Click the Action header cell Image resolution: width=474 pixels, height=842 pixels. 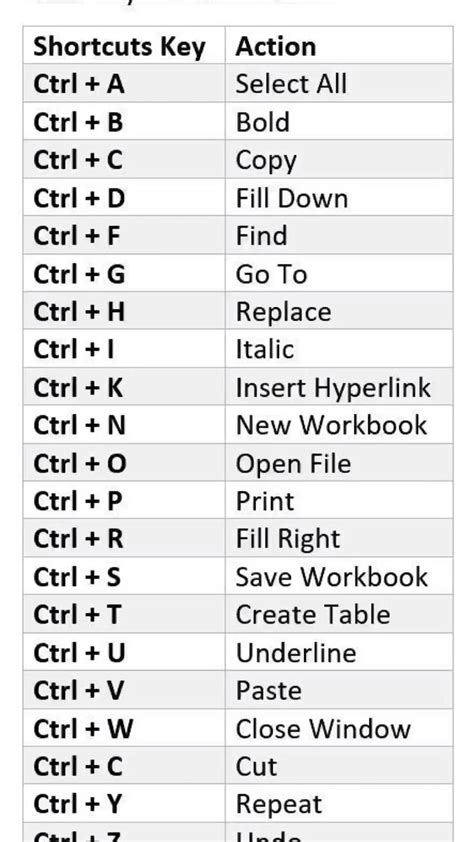pos(339,45)
